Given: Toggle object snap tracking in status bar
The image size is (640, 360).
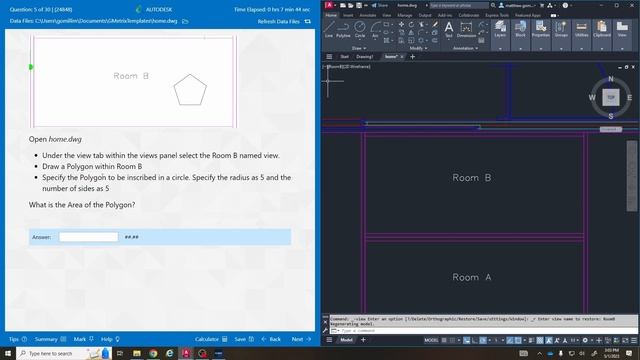Looking at the screenshot, I should 510,340.
